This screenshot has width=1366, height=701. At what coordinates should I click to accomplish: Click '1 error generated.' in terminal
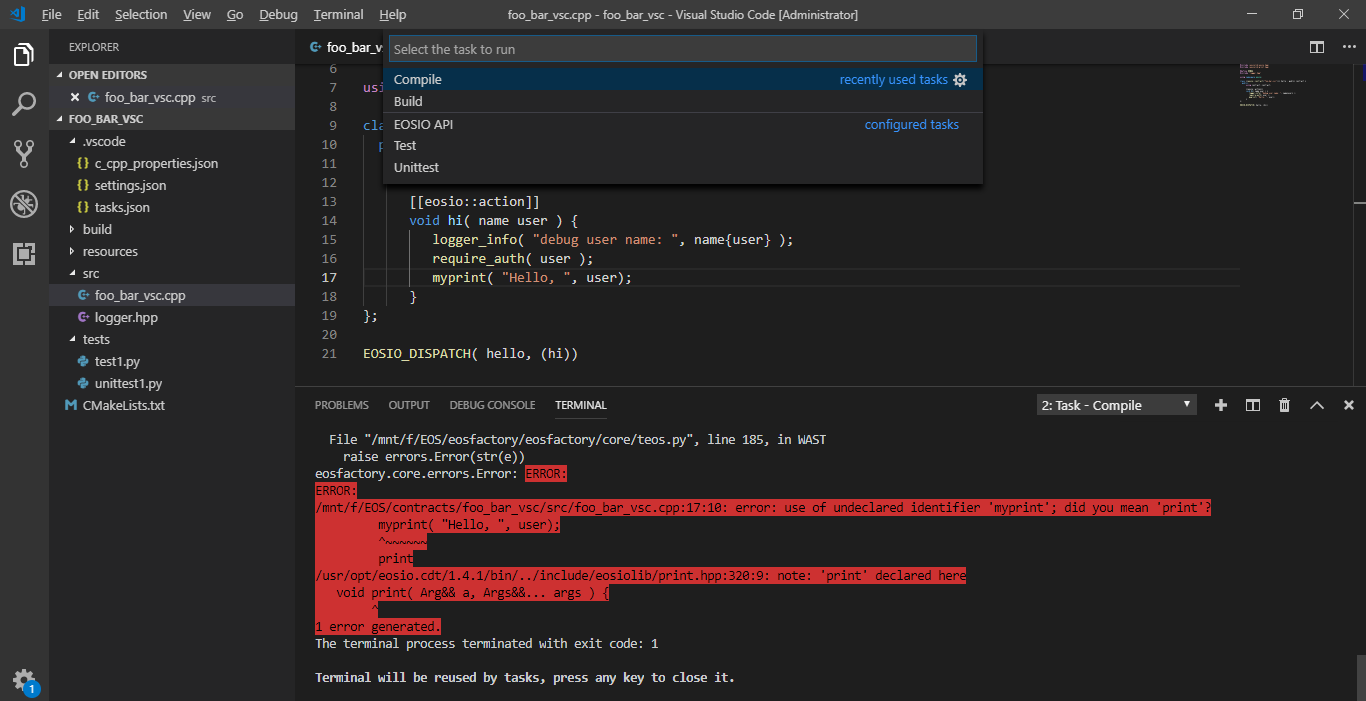click(377, 627)
